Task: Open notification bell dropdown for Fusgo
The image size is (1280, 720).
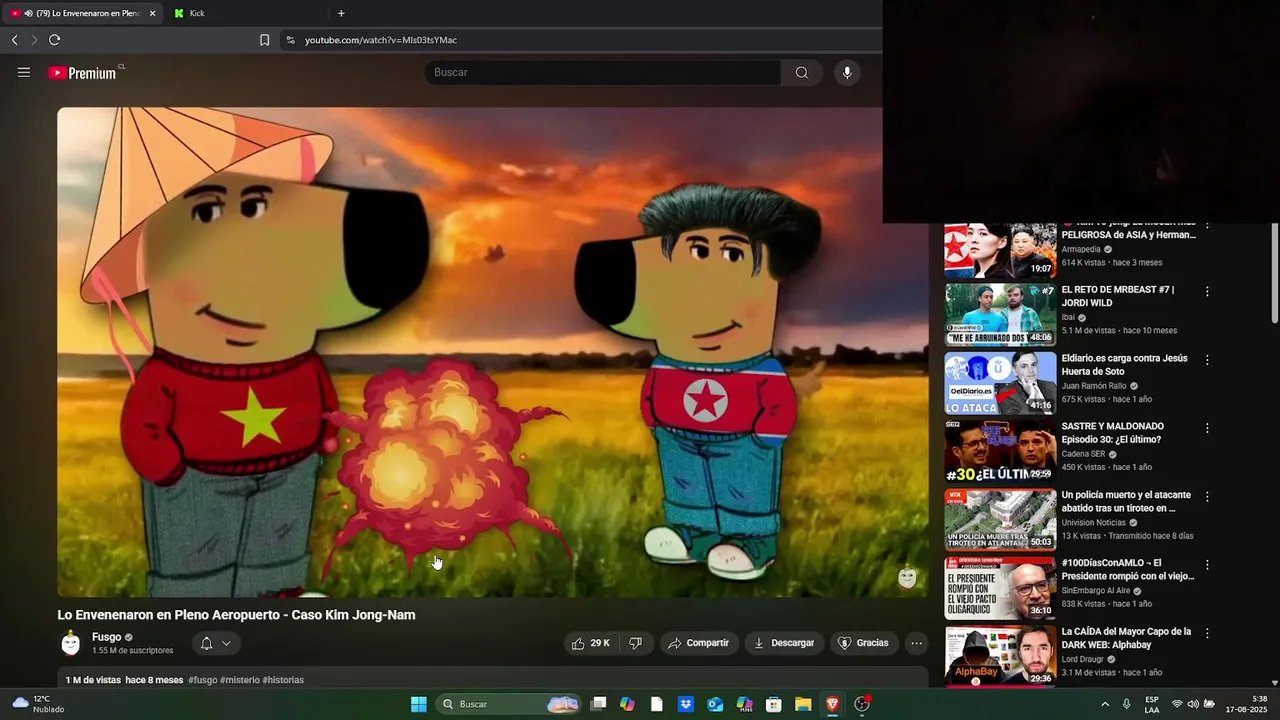Action: point(216,643)
